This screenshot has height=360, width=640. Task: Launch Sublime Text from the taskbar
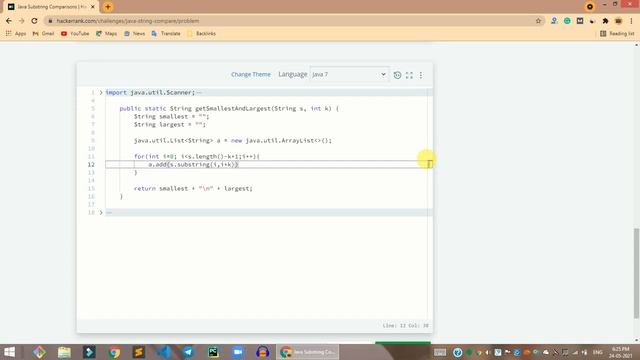tap(139, 352)
